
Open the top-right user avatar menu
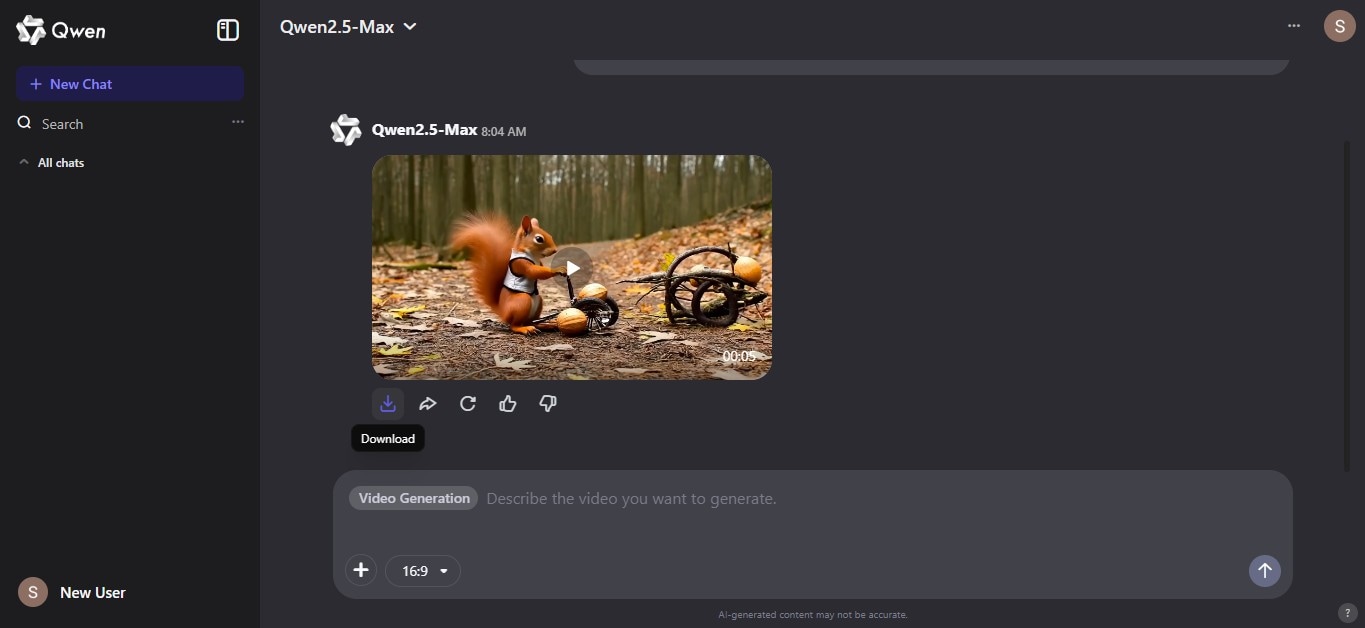(x=1339, y=26)
